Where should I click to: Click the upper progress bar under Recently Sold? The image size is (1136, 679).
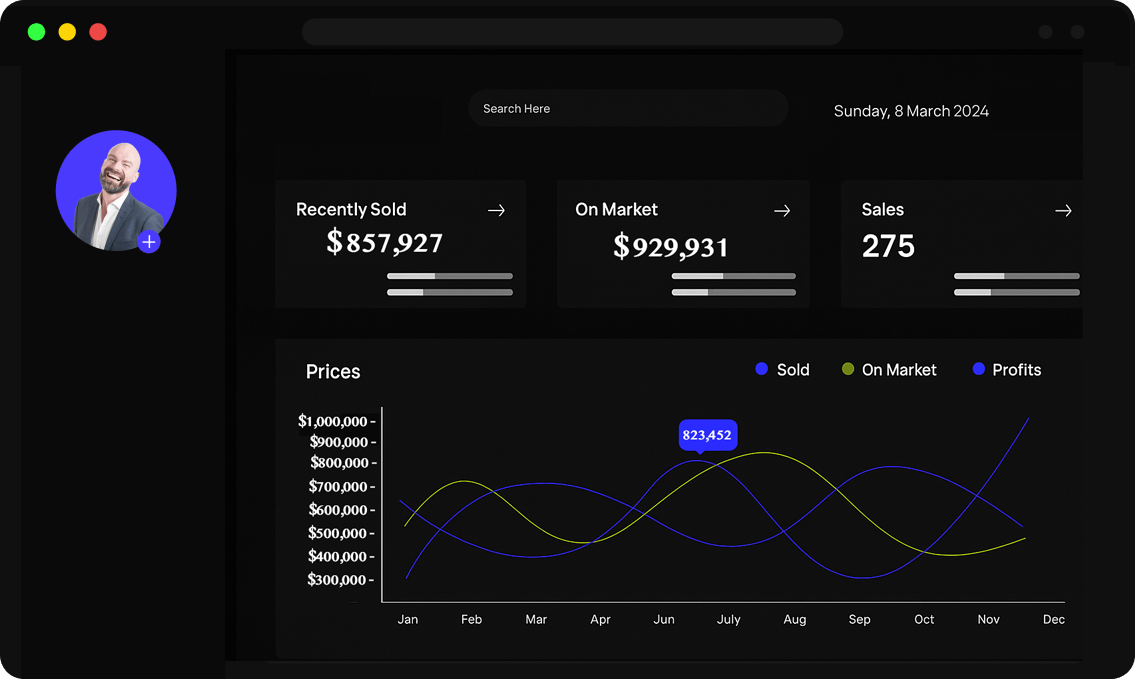pyautogui.click(x=450, y=276)
